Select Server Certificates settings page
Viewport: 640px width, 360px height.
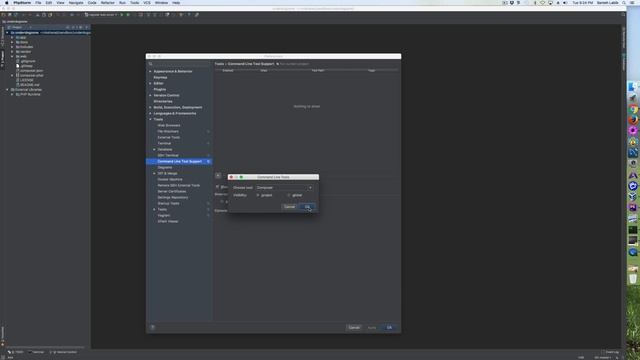pyautogui.click(x=172, y=191)
